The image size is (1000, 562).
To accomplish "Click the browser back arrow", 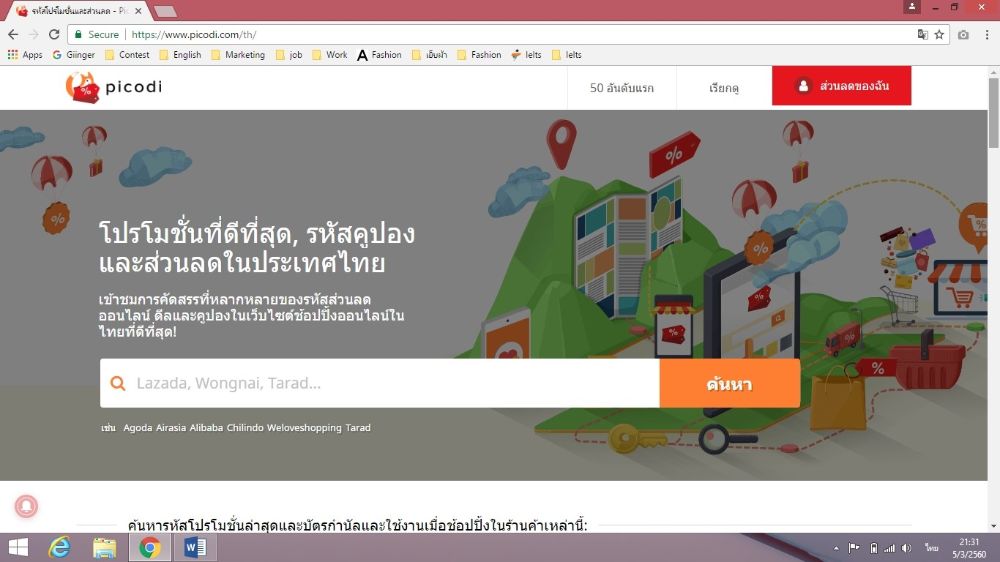I will pyautogui.click(x=13, y=34).
